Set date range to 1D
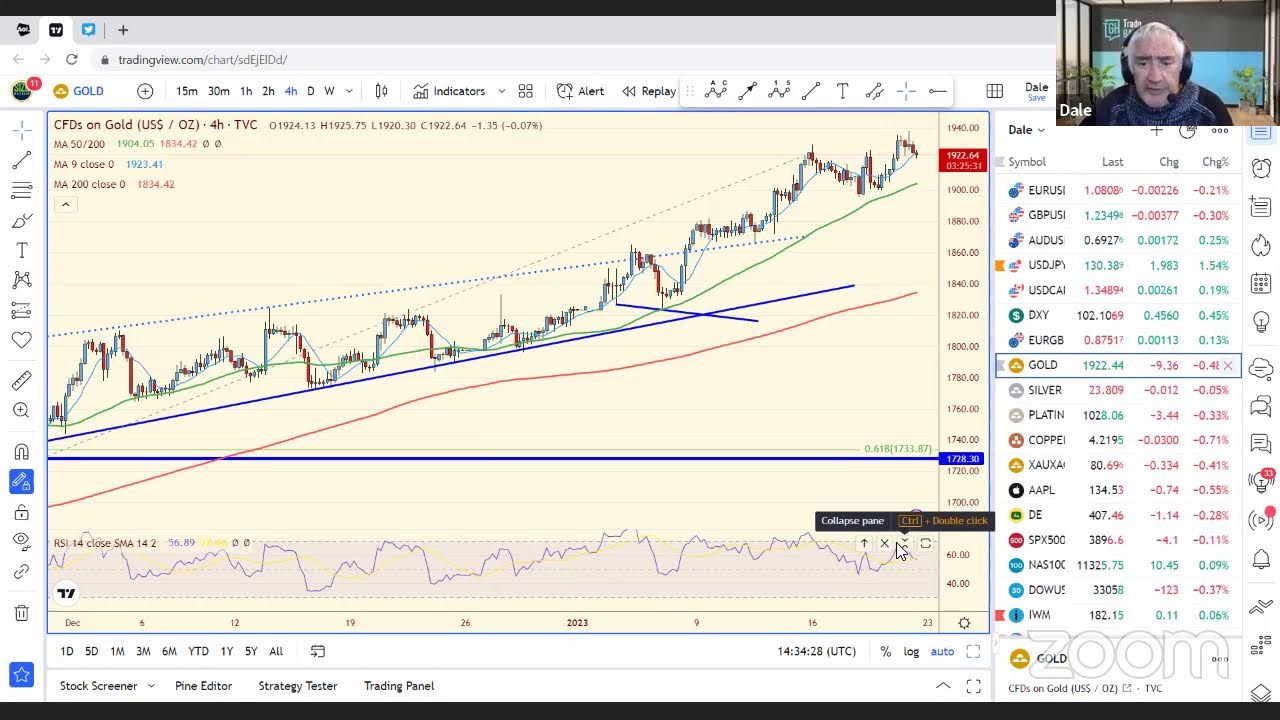Screen dimensions: 1280x720 tap(66, 651)
